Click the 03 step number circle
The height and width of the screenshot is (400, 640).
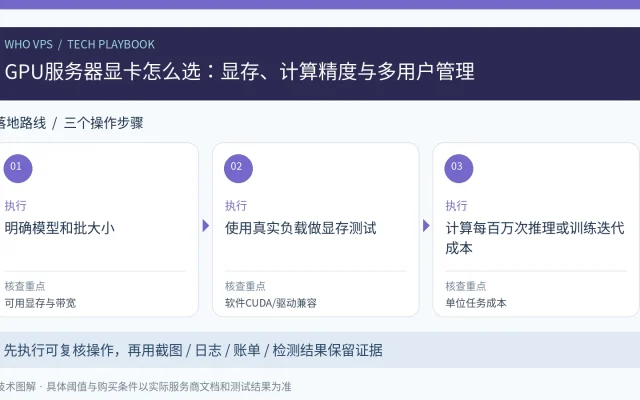[459, 168]
